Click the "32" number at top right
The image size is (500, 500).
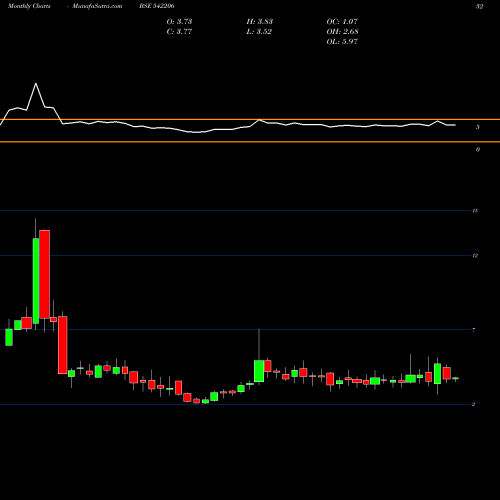pyautogui.click(x=479, y=6)
